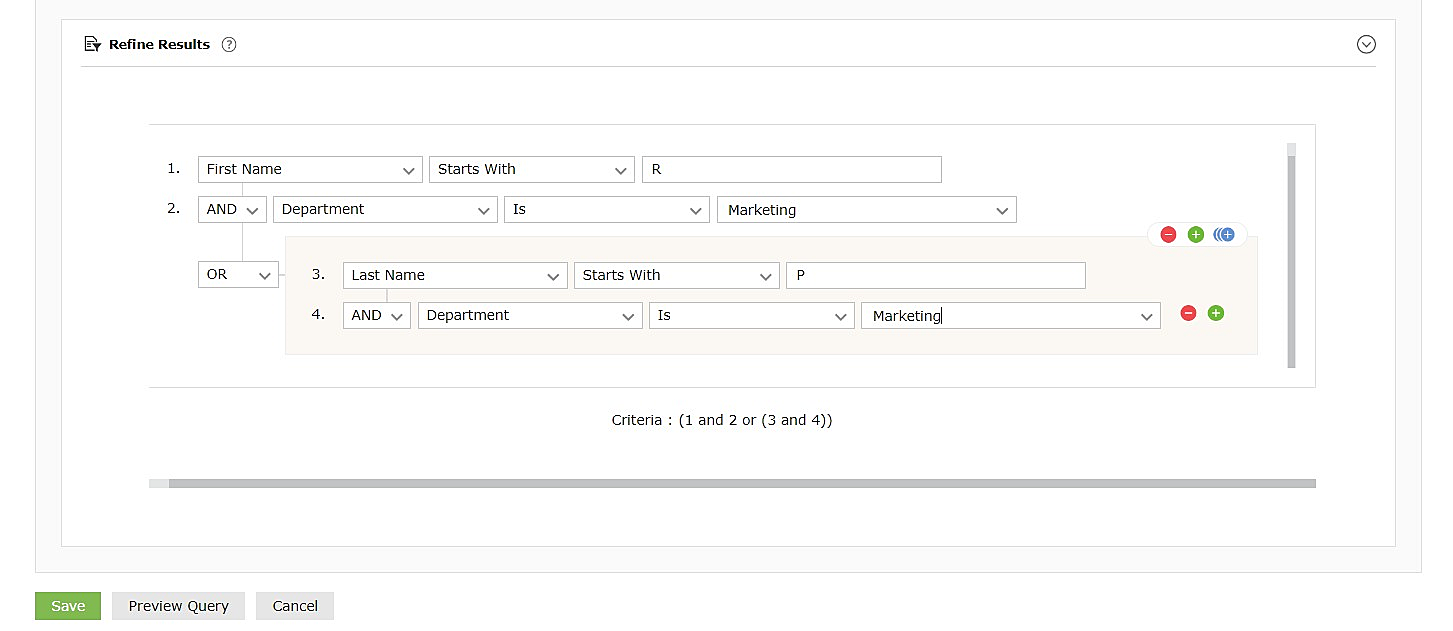Click the Refine Results filter icon
Viewport: 1453px width, 631px height.
click(93, 44)
